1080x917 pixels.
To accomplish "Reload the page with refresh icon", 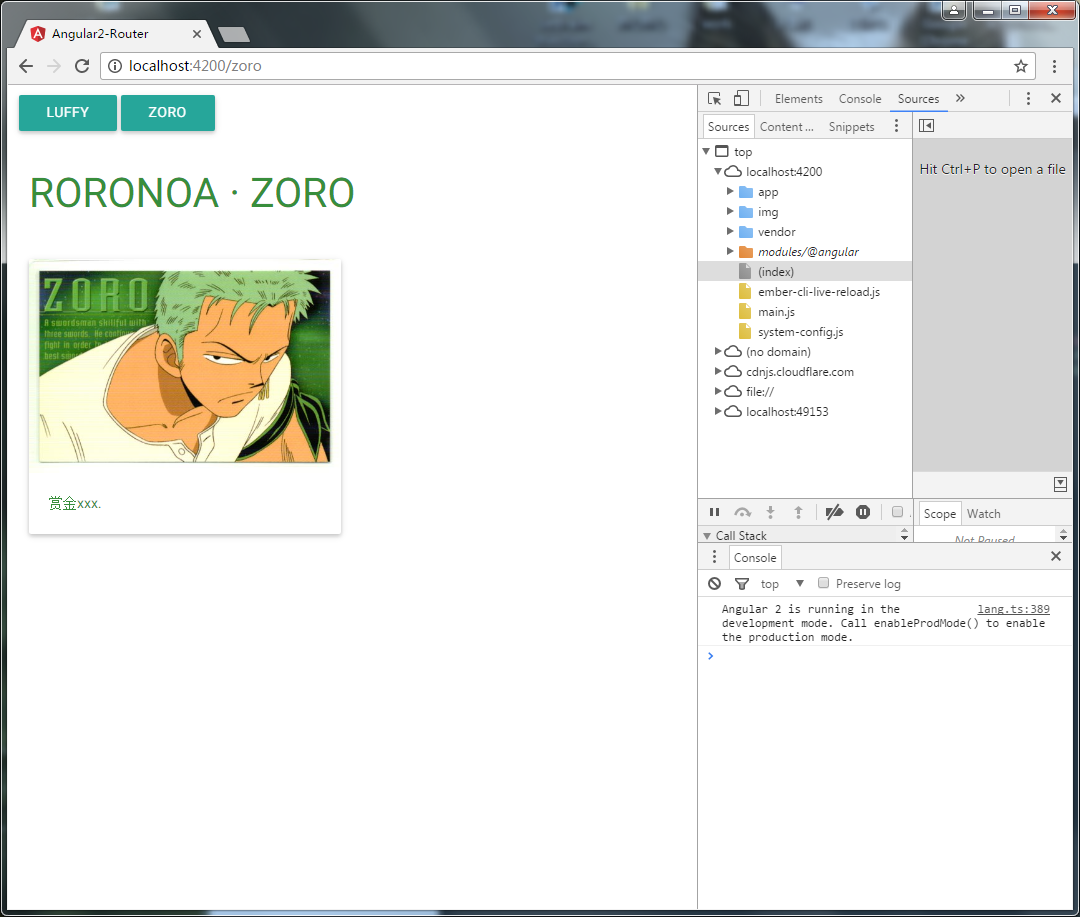I will click(82, 66).
